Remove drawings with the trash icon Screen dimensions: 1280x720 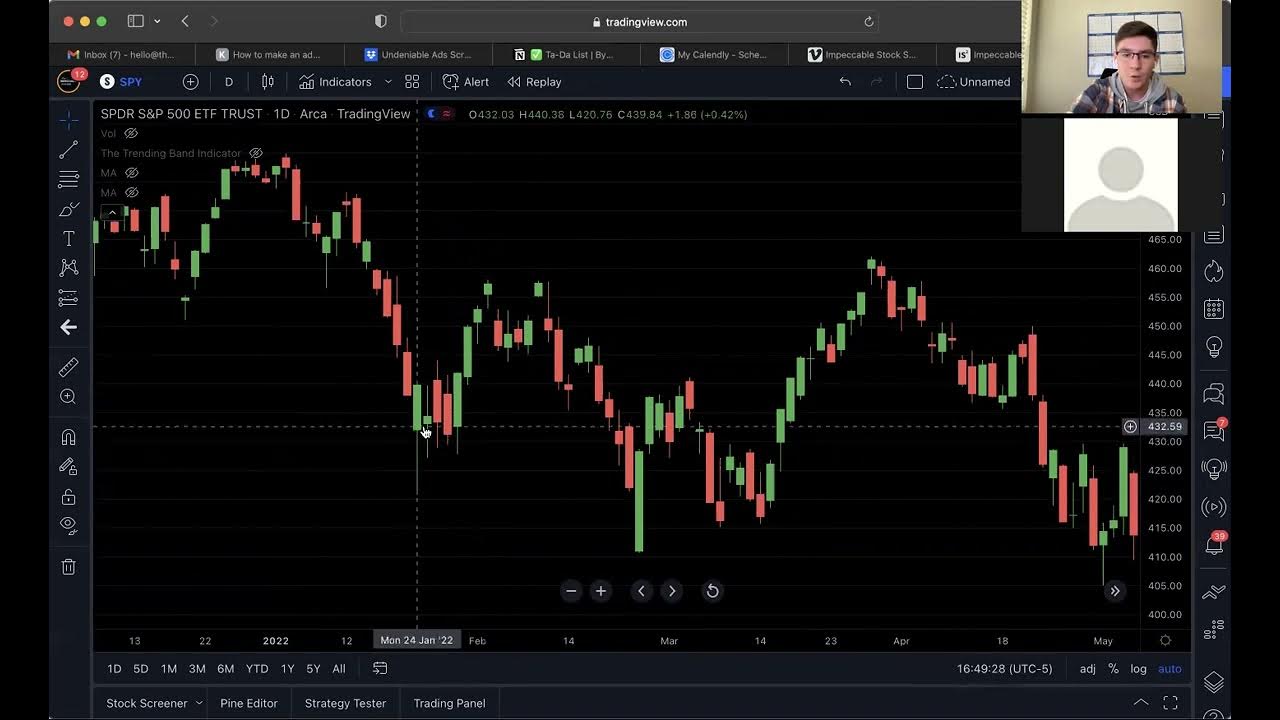coord(68,567)
